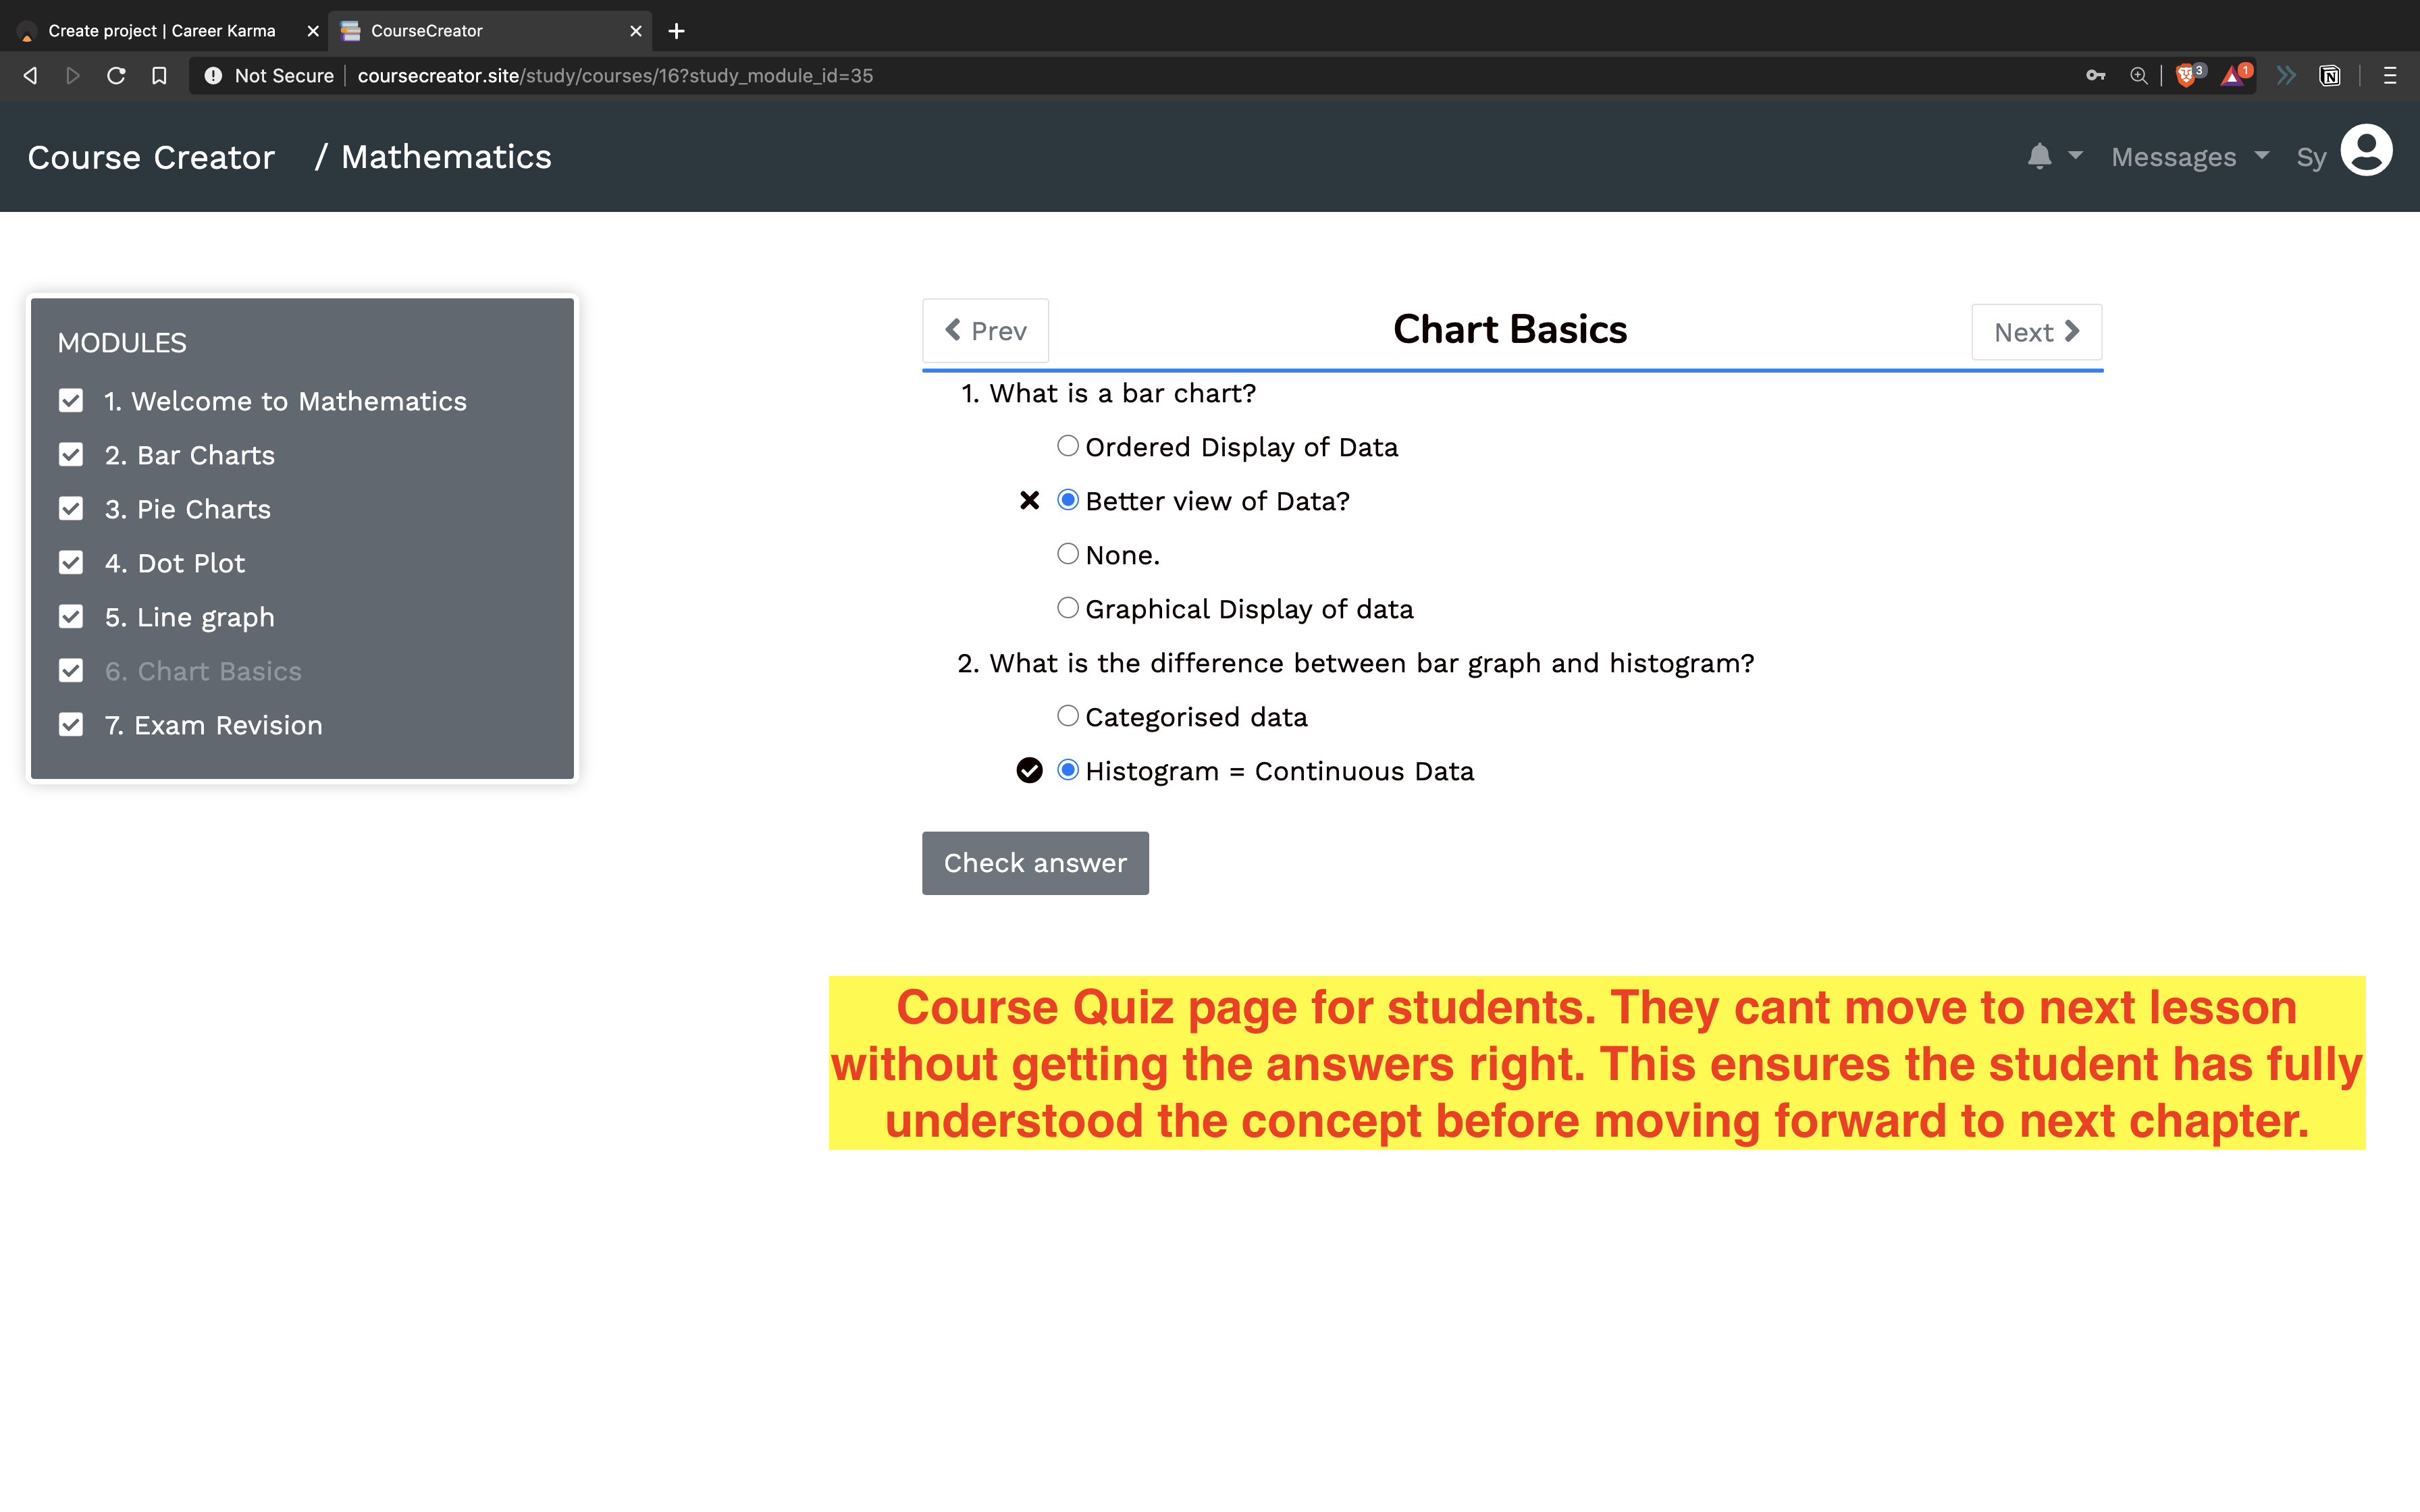Choose the Graphical Display of data option
Viewport: 2420px width, 1512px height.
[x=1068, y=608]
